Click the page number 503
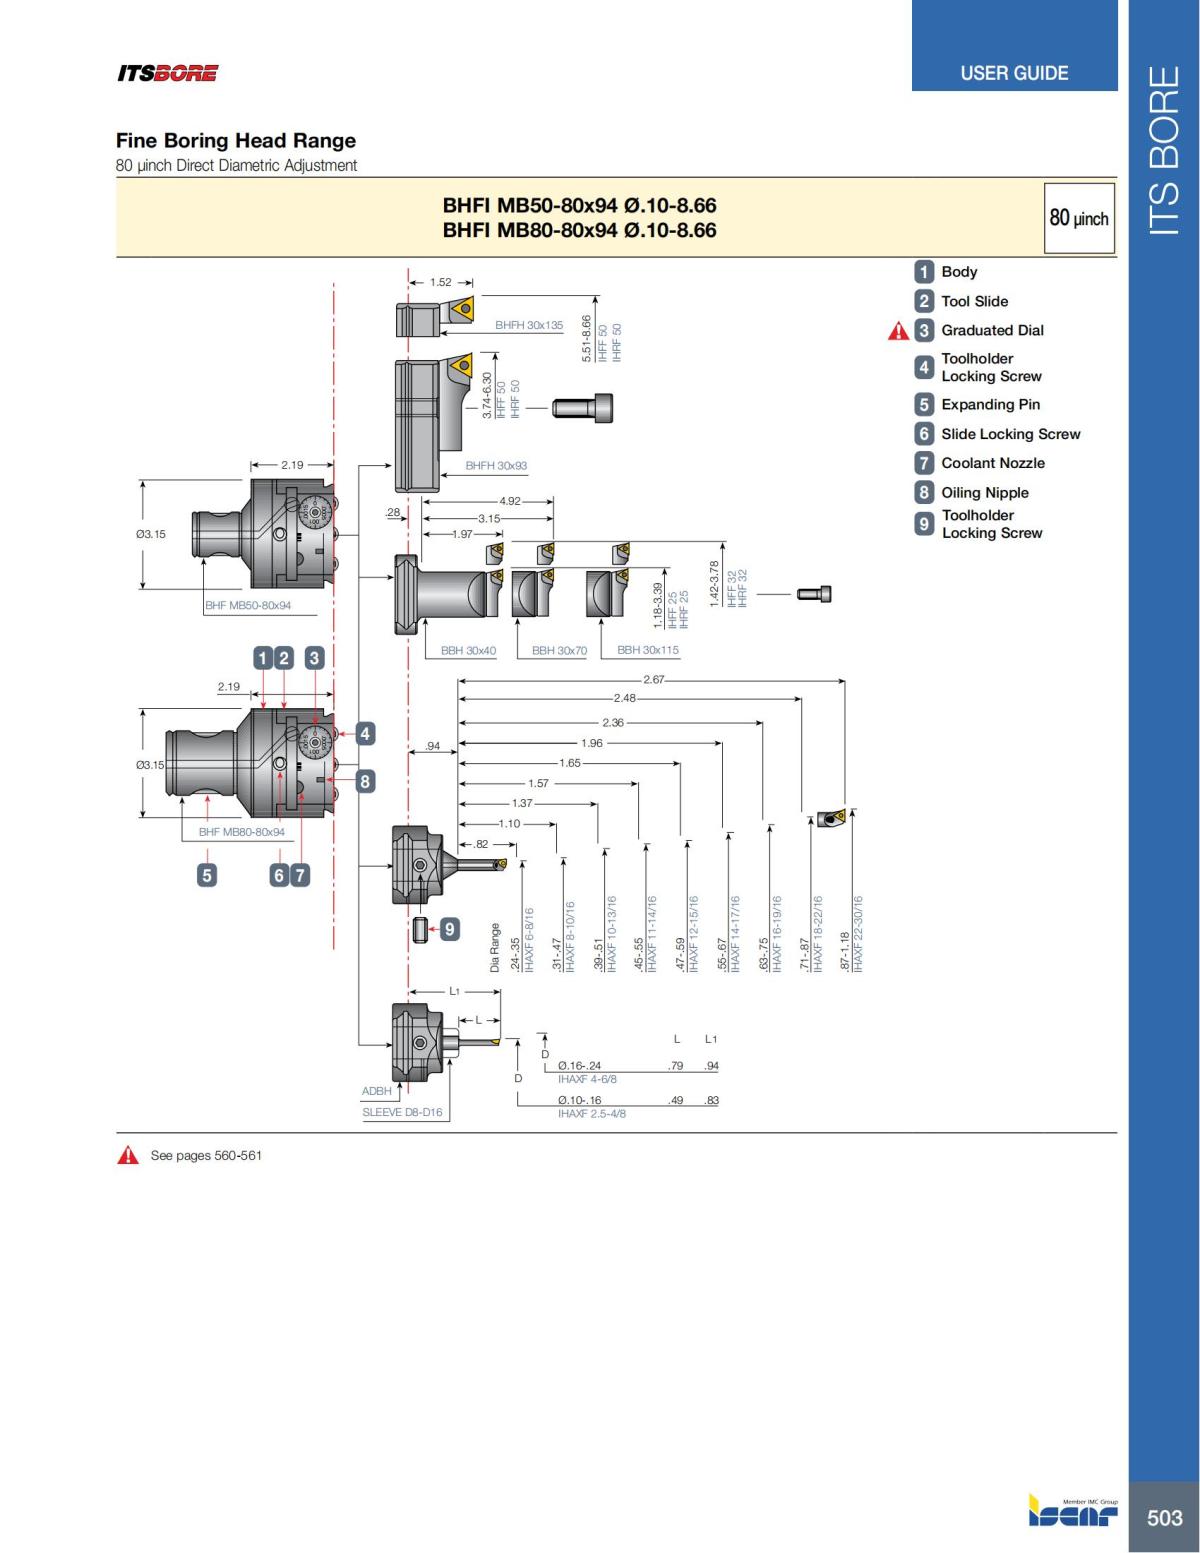 [1164, 1517]
